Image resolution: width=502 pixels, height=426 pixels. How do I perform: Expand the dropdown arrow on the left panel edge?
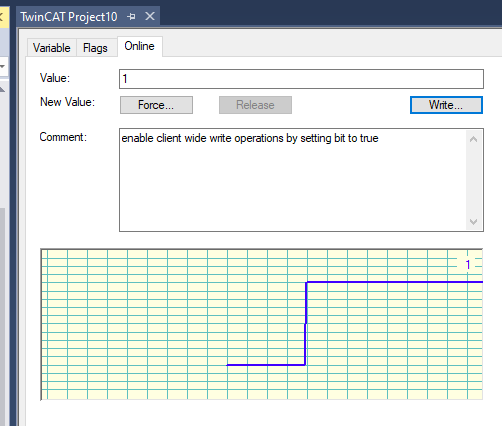2,66
